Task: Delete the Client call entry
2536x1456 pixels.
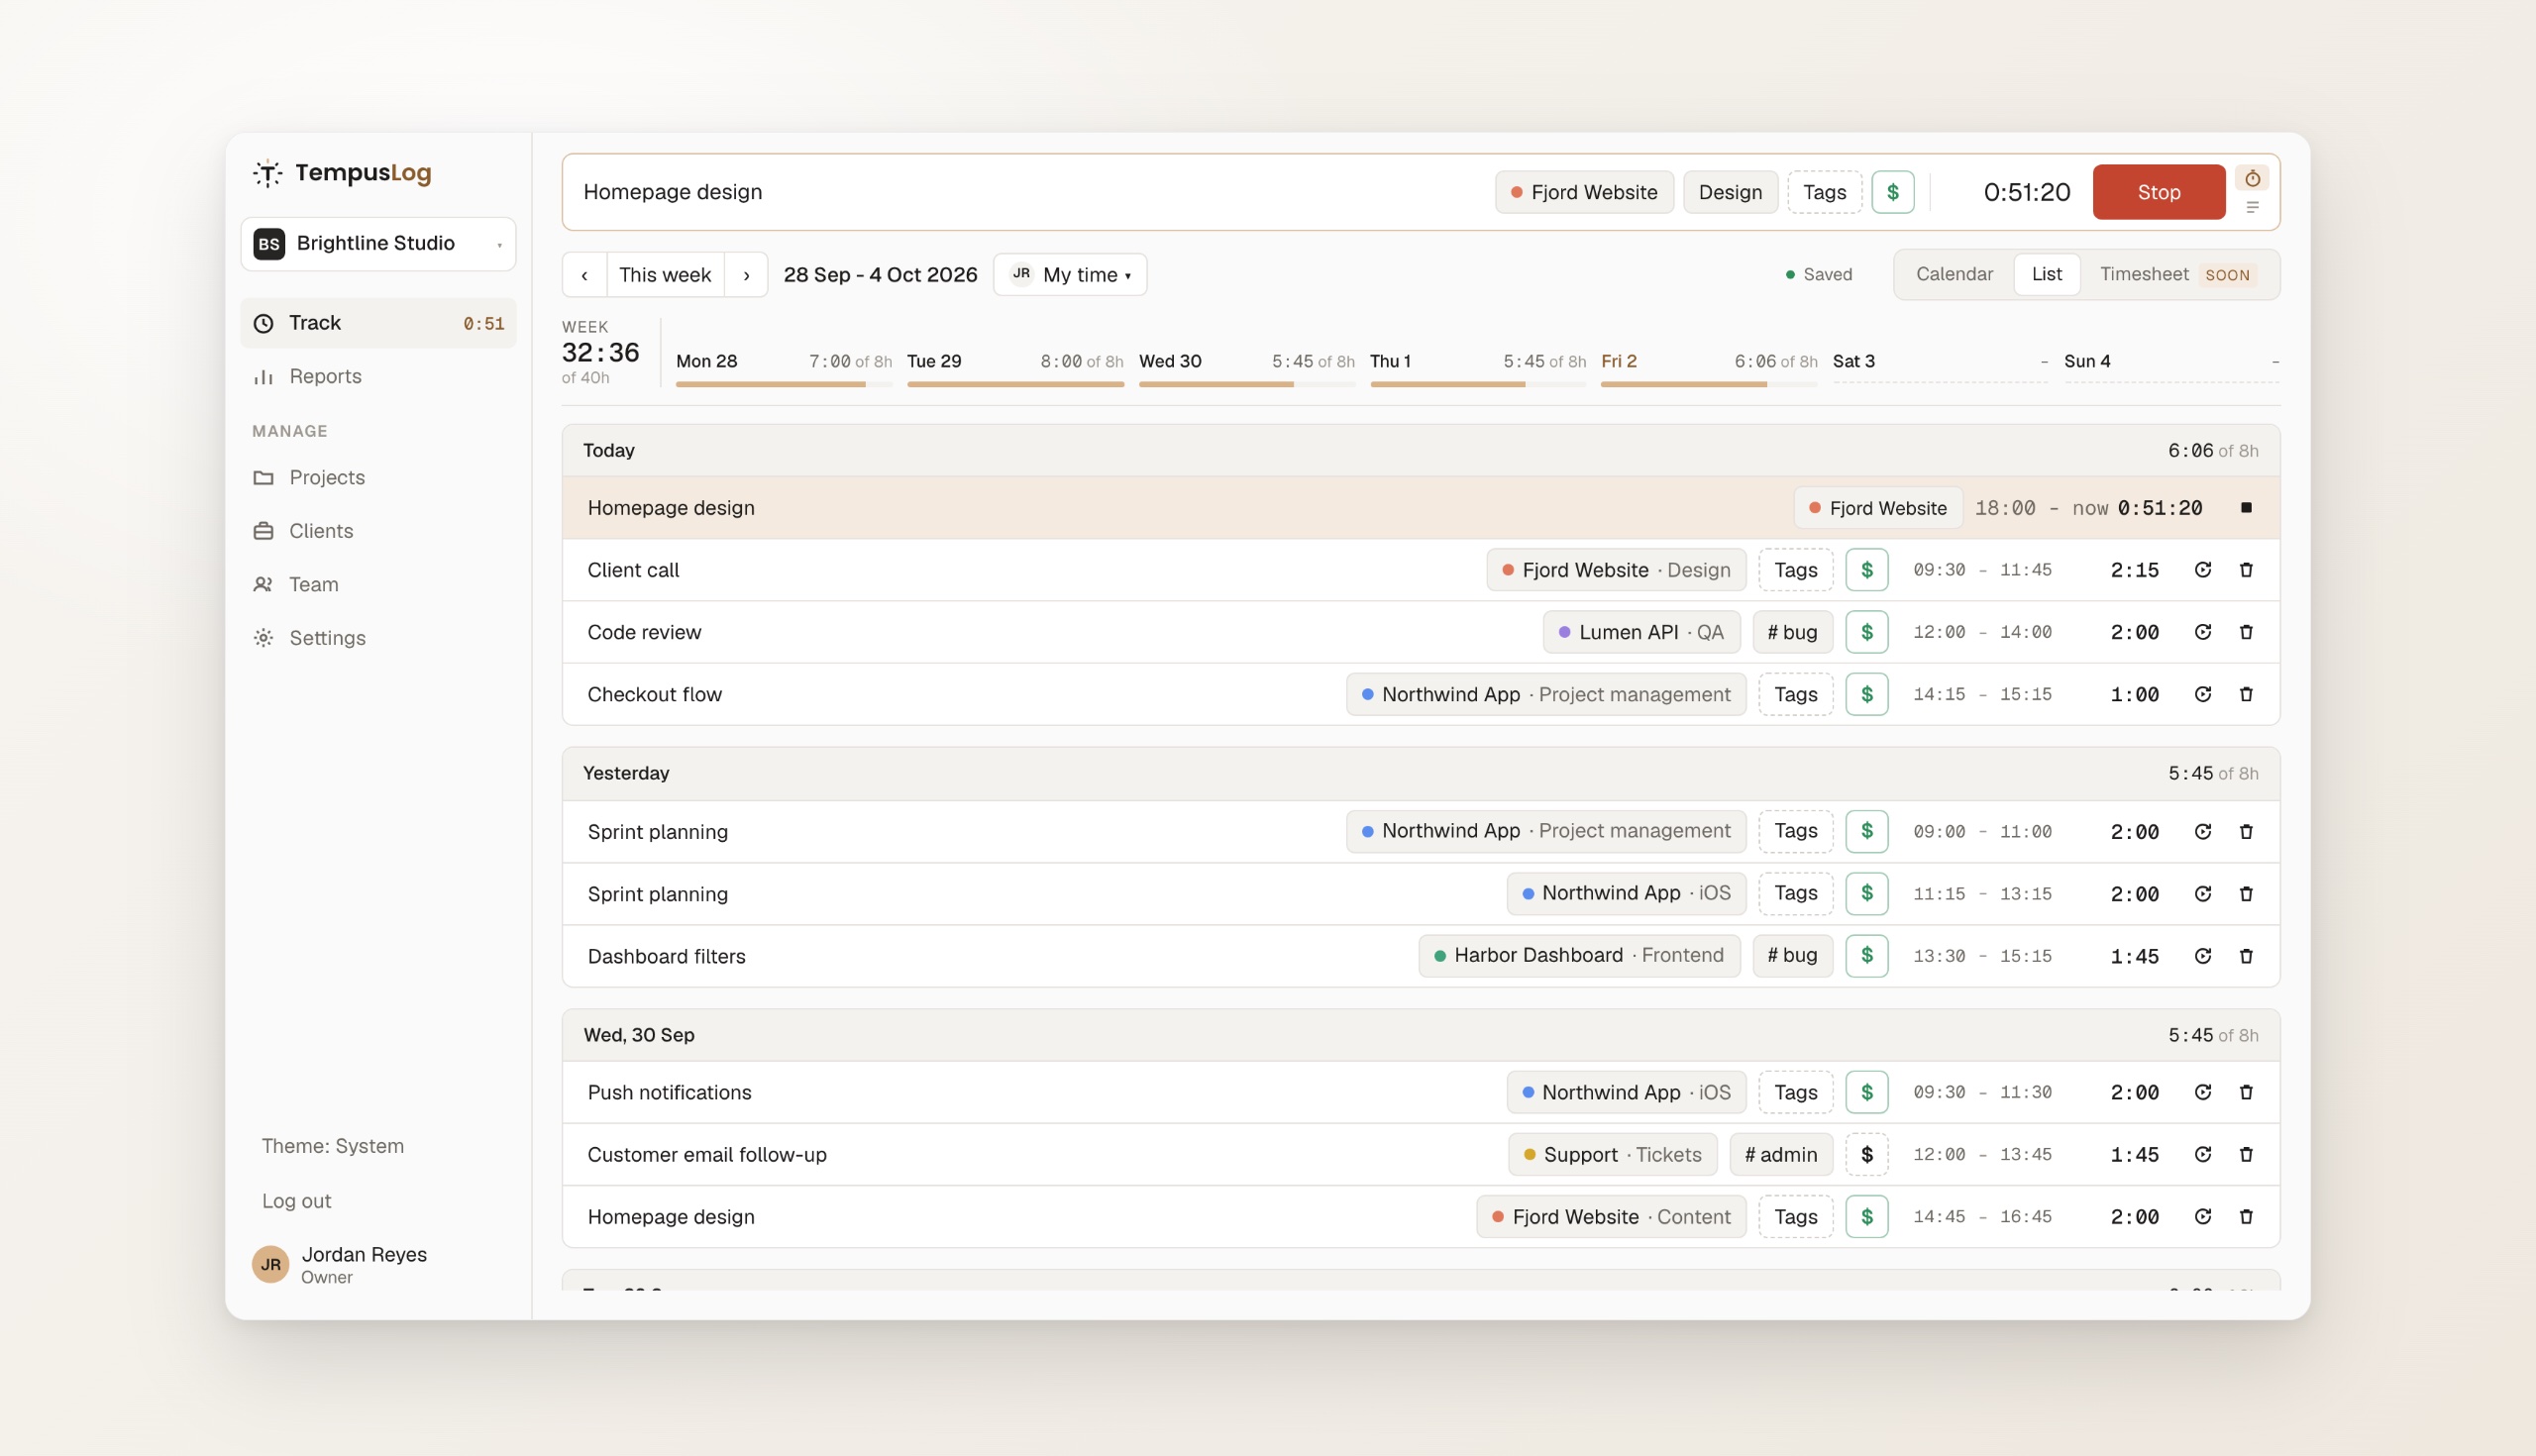Action: 2246,570
